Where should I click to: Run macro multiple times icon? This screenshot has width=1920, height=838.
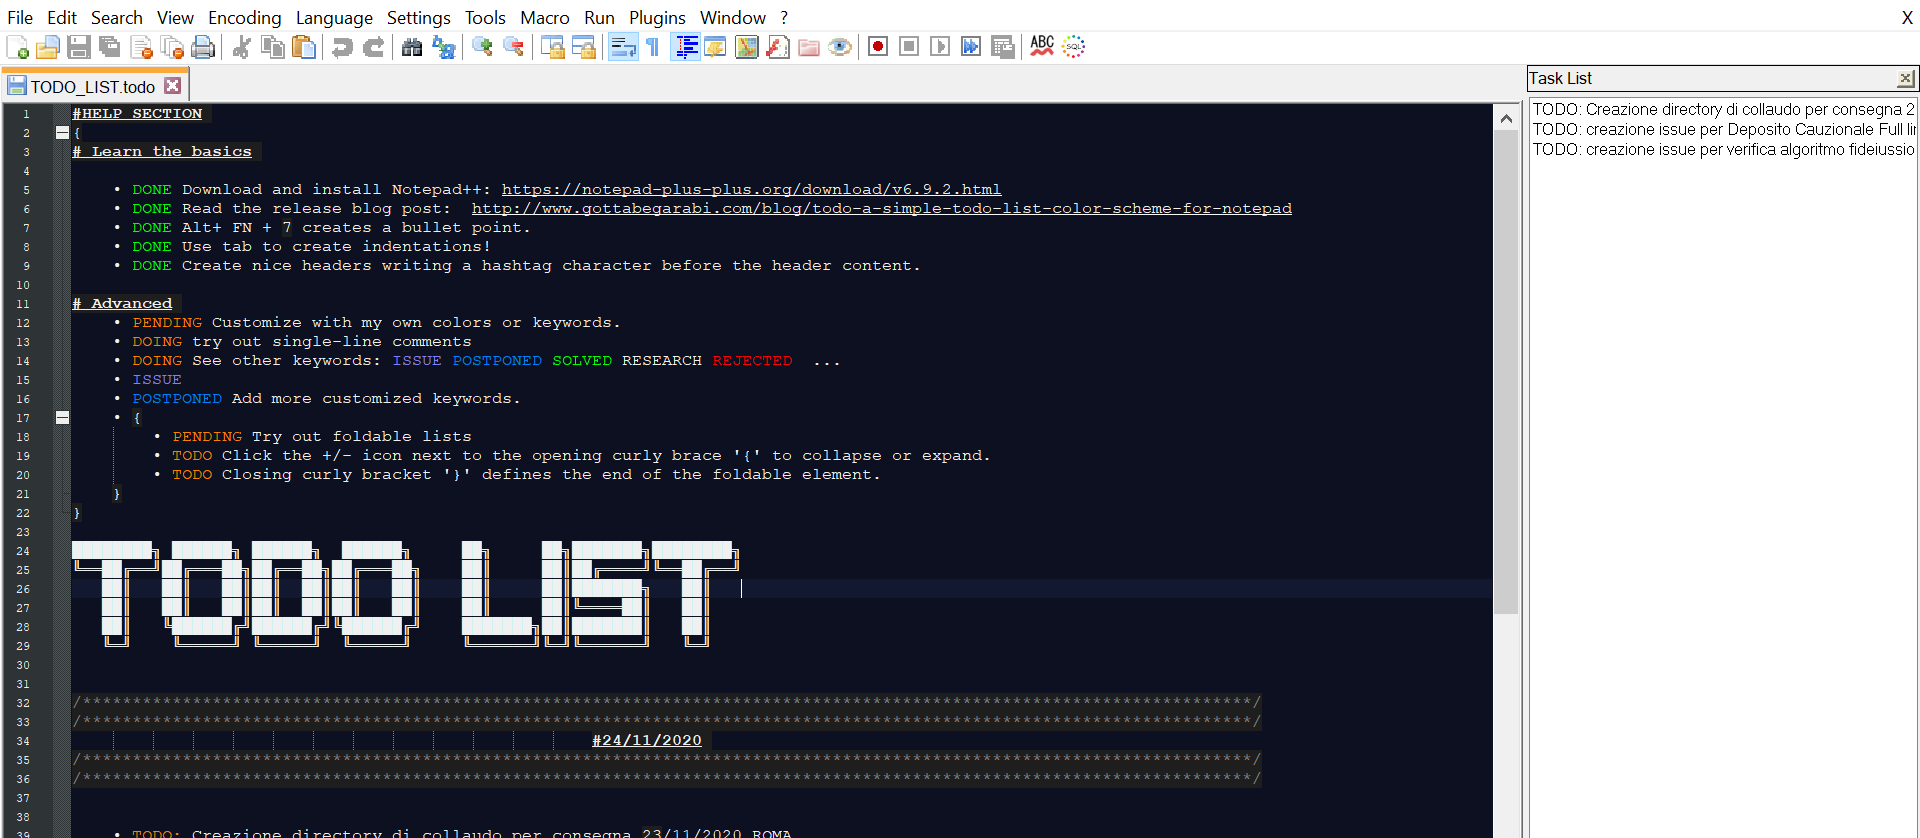(971, 47)
